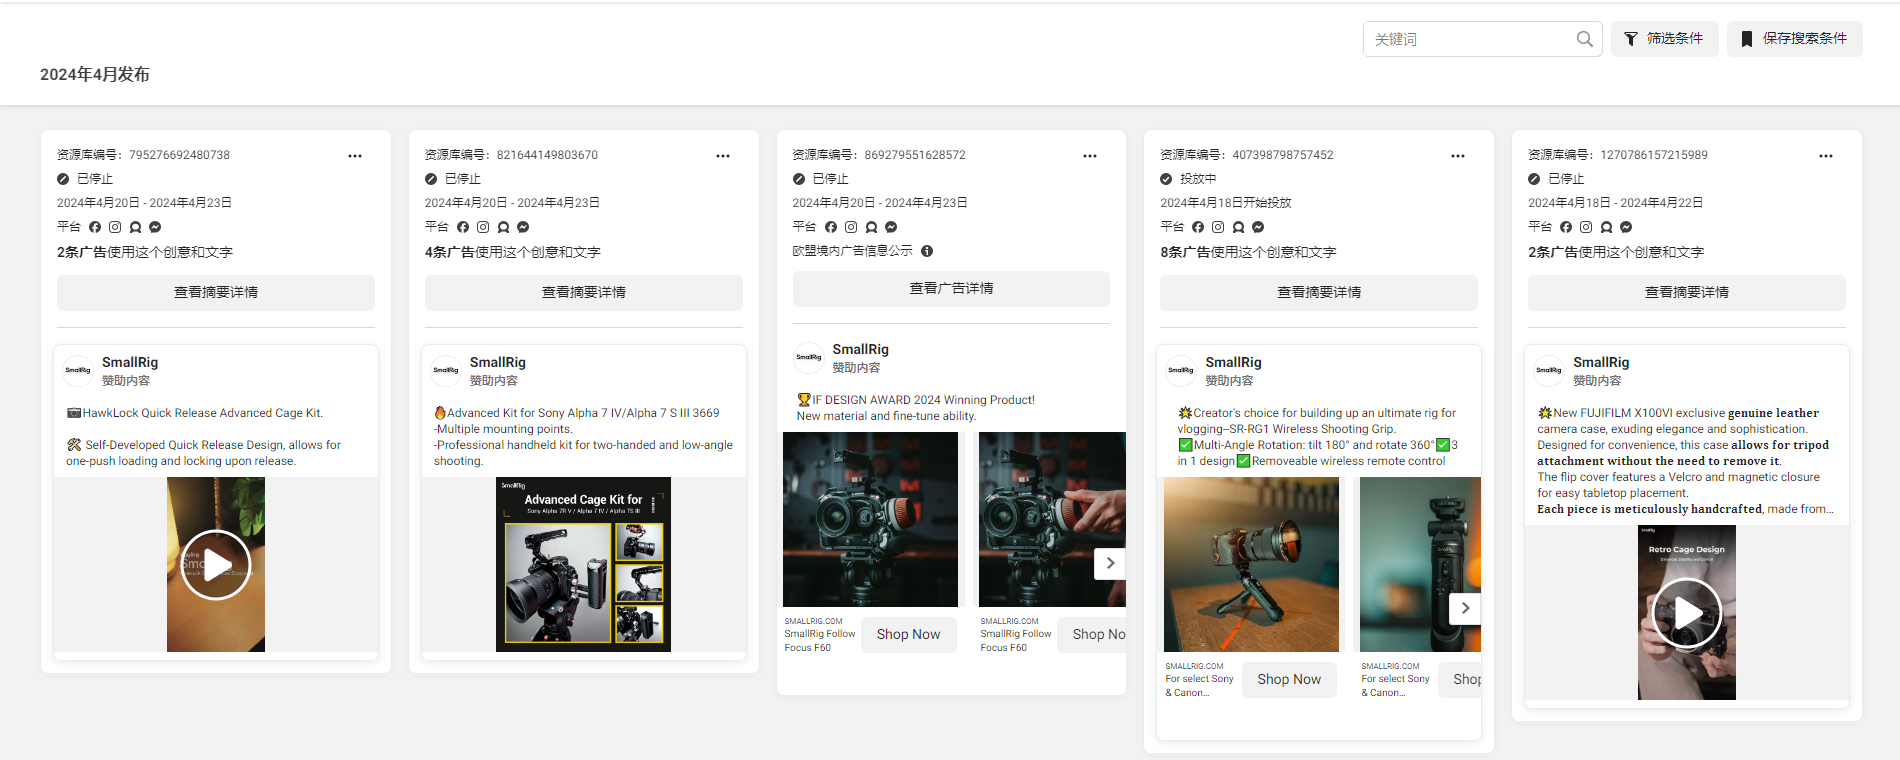
Task: Click the search magnifier icon in keyword field
Action: point(1584,39)
